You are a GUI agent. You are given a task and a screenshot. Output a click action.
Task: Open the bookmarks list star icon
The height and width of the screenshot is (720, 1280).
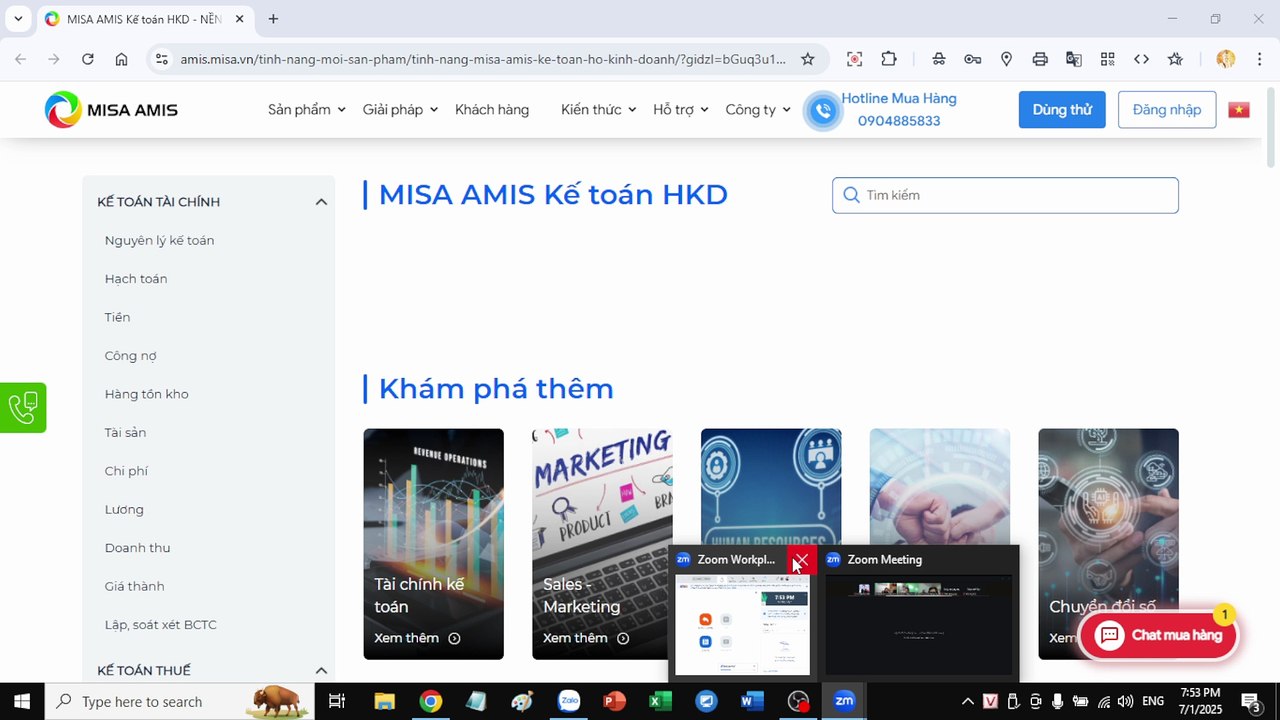click(1175, 59)
